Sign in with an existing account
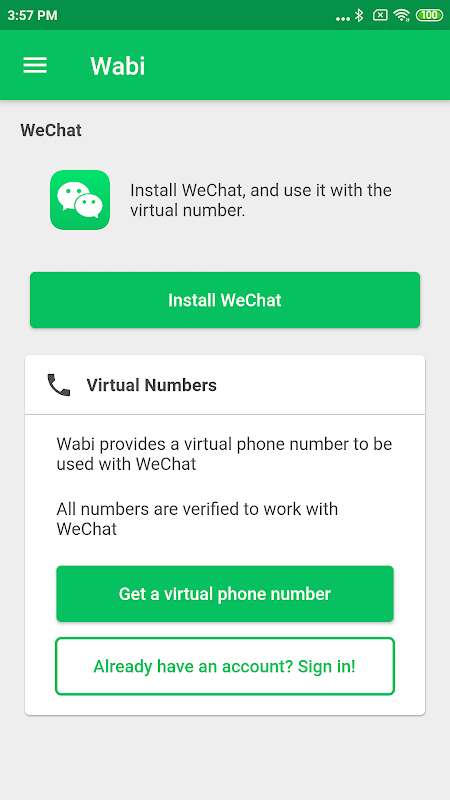 point(225,666)
